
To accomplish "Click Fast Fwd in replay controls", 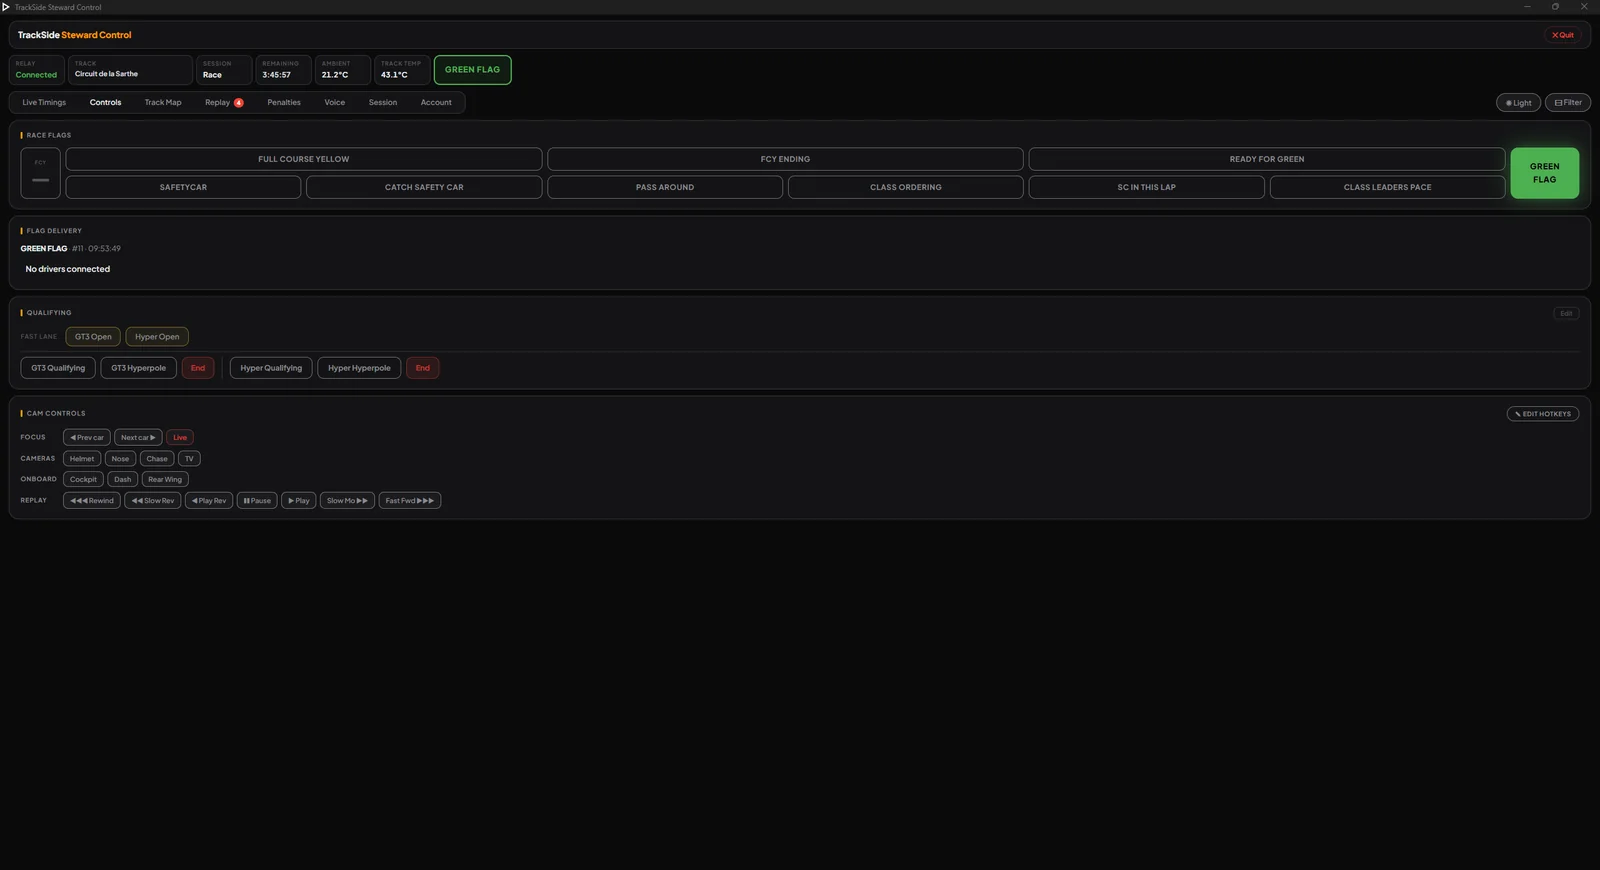I will pyautogui.click(x=410, y=501).
